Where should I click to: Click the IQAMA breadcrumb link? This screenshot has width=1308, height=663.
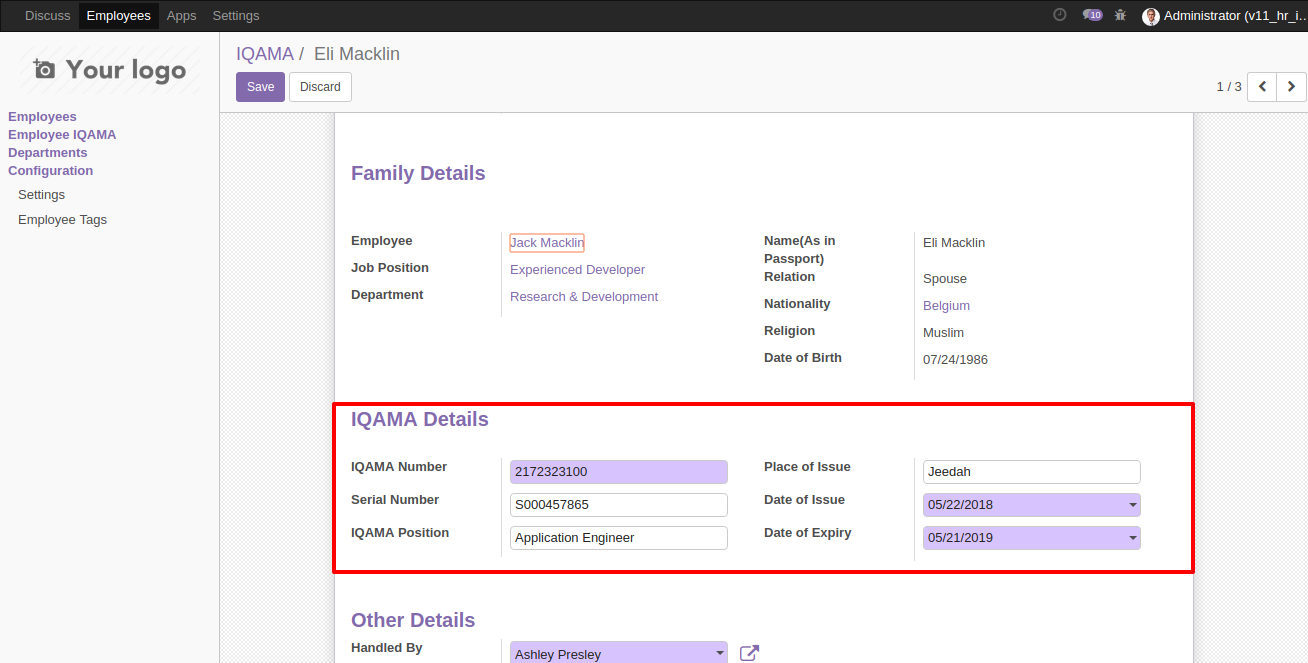[x=264, y=54]
